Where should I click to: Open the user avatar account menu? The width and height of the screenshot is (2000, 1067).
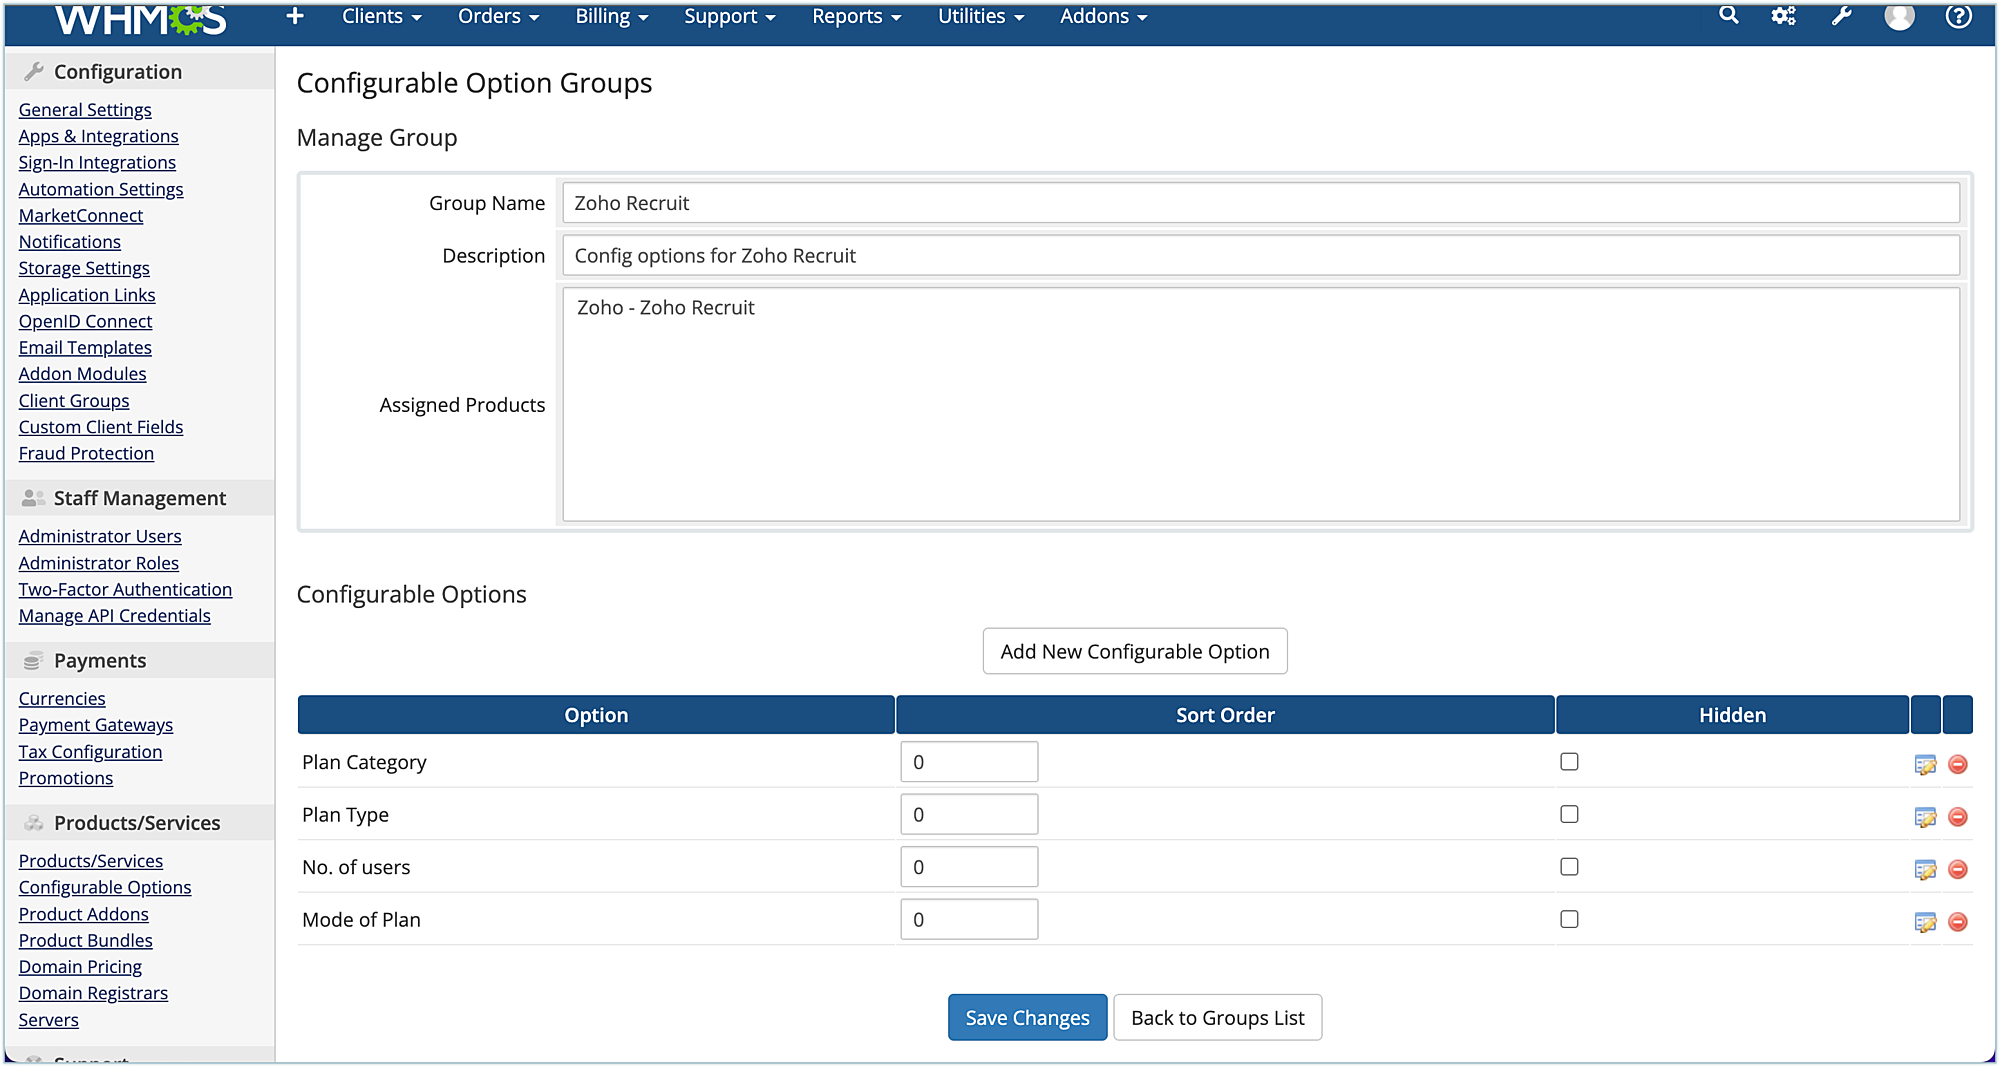1899,16
